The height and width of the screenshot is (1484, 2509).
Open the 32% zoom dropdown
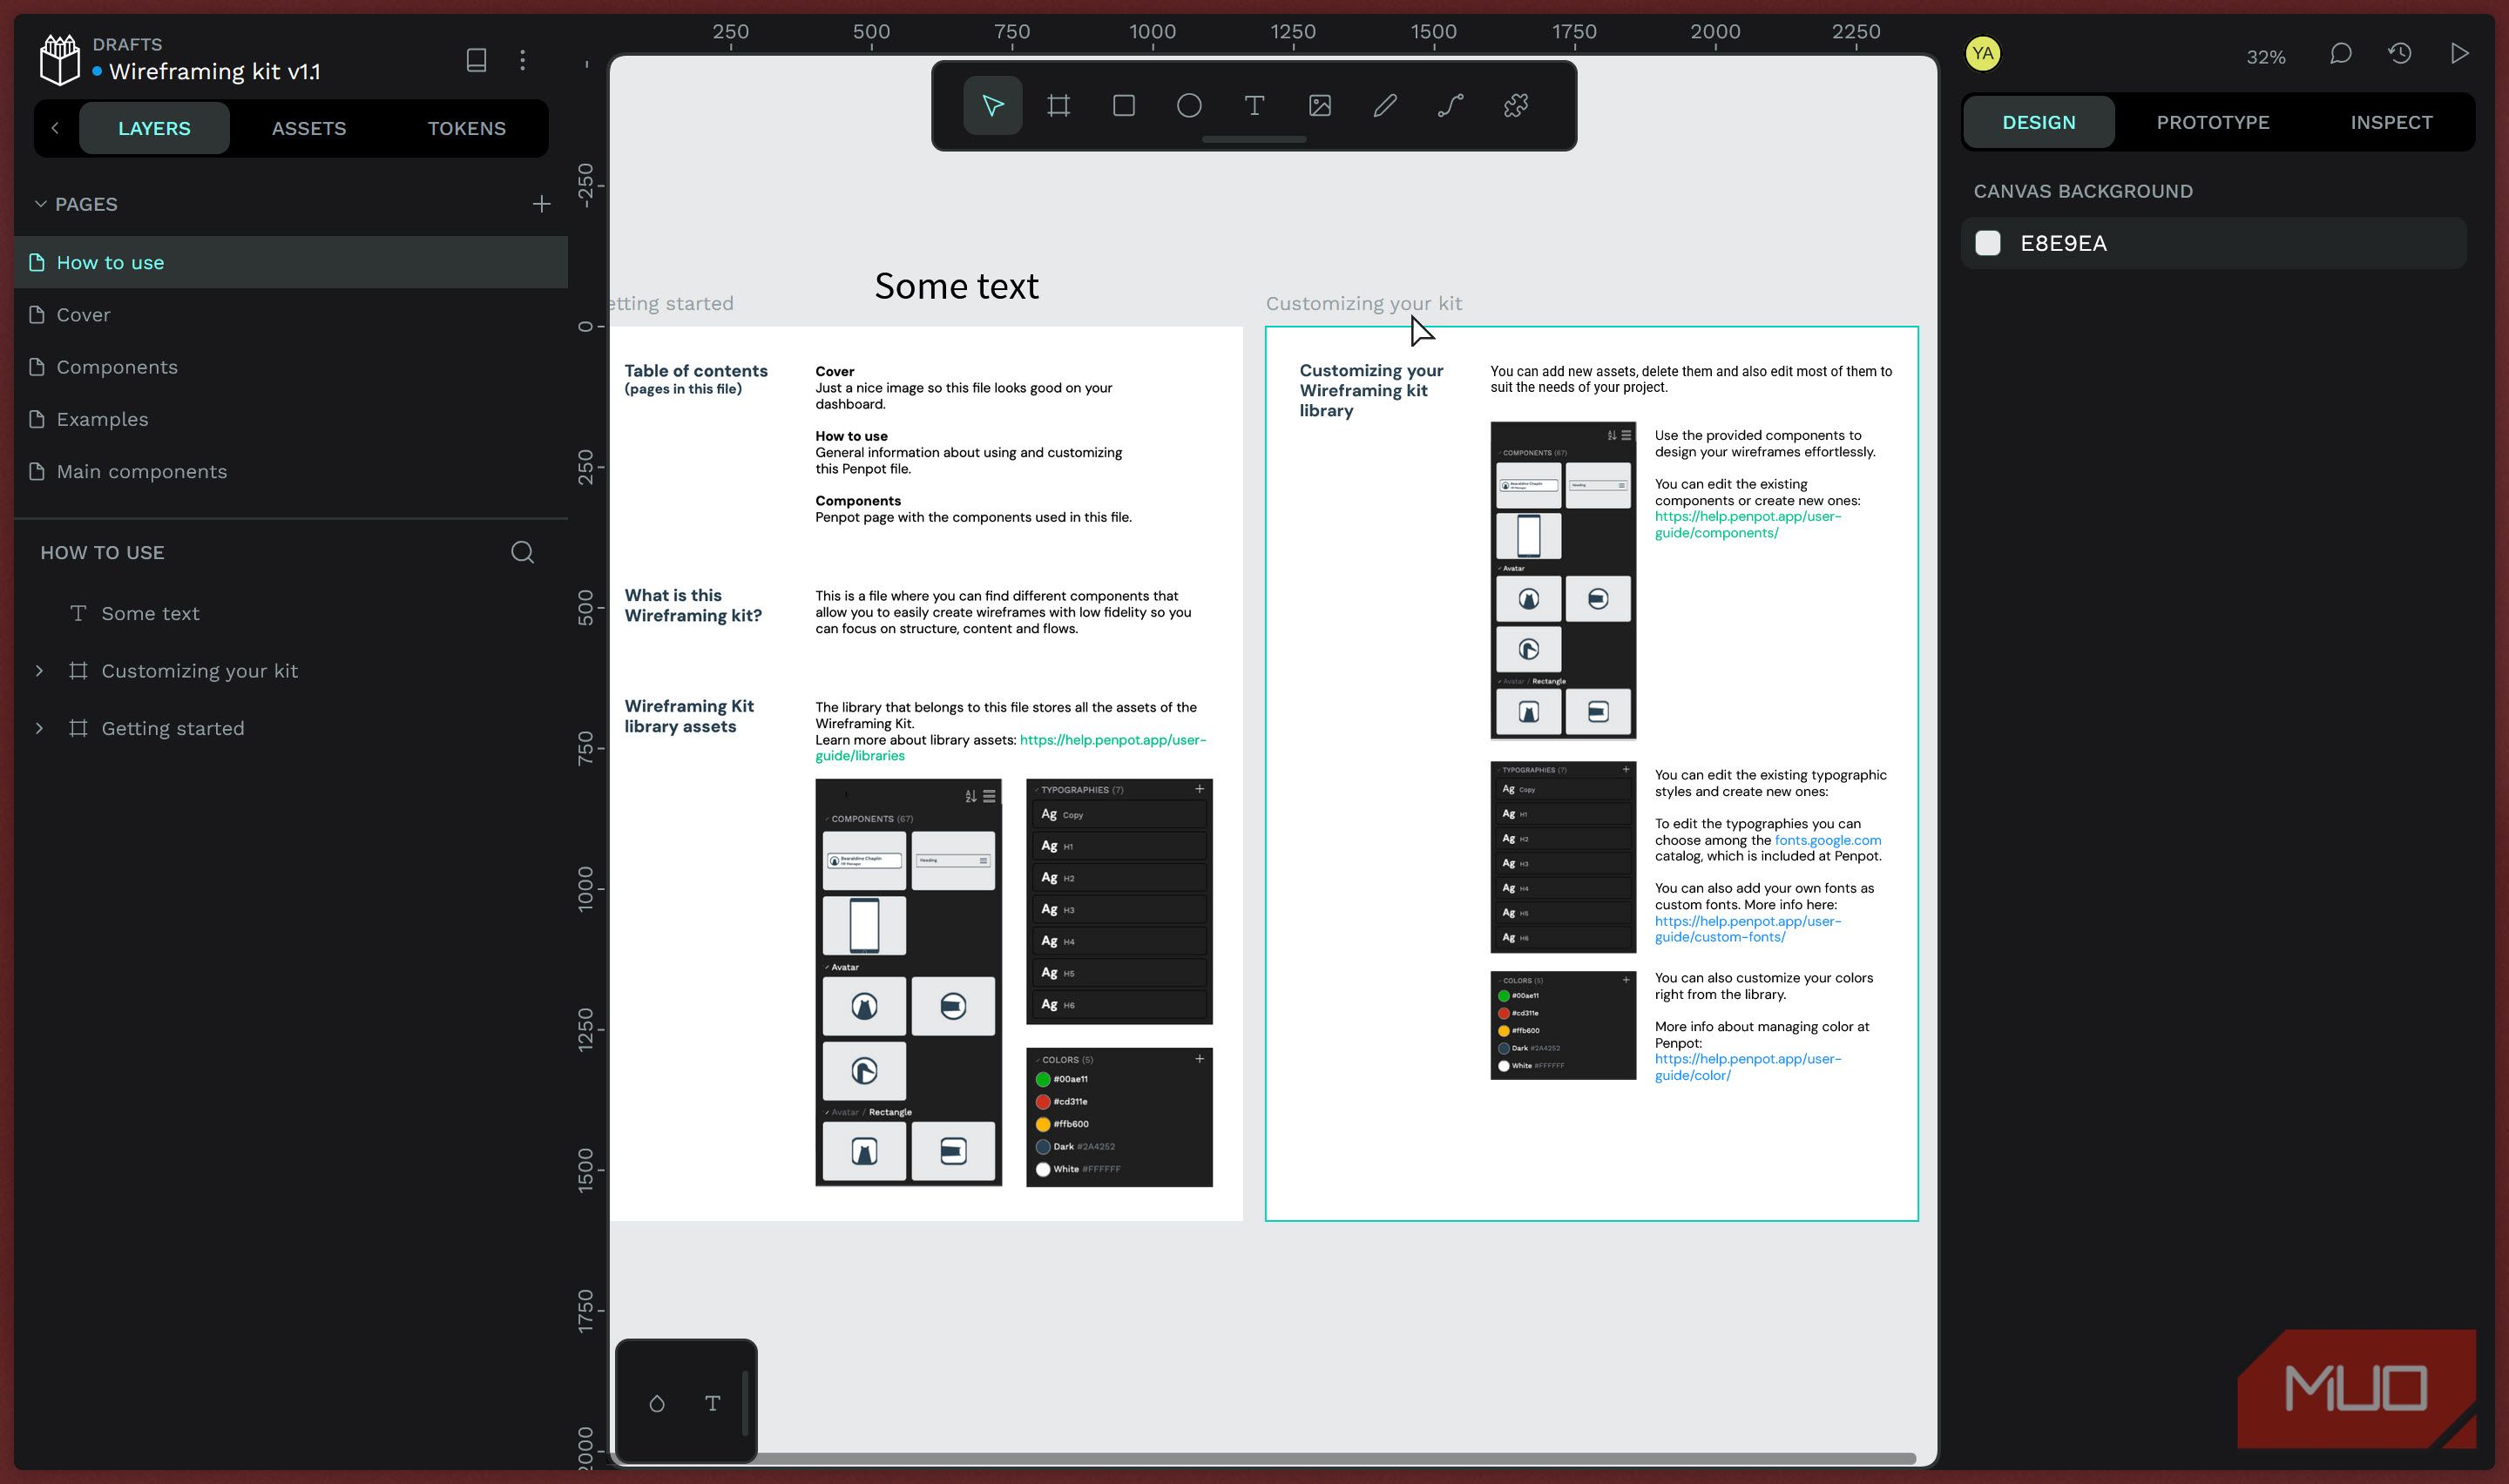(2266, 57)
